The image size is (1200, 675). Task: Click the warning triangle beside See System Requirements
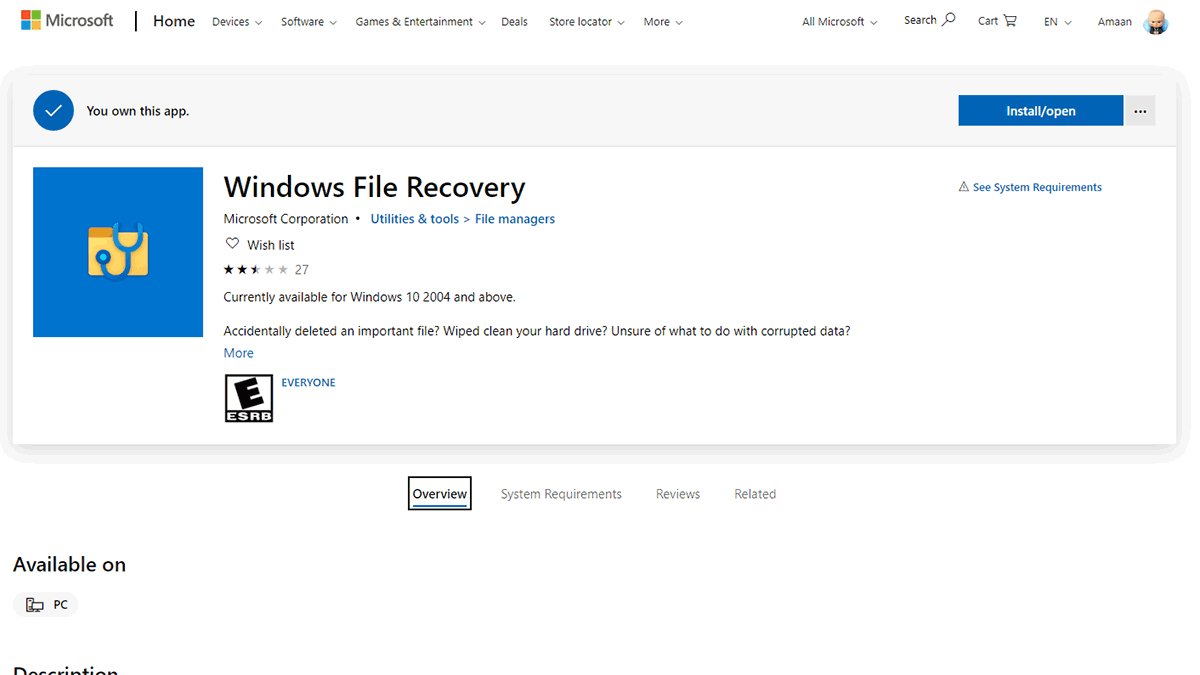963,186
